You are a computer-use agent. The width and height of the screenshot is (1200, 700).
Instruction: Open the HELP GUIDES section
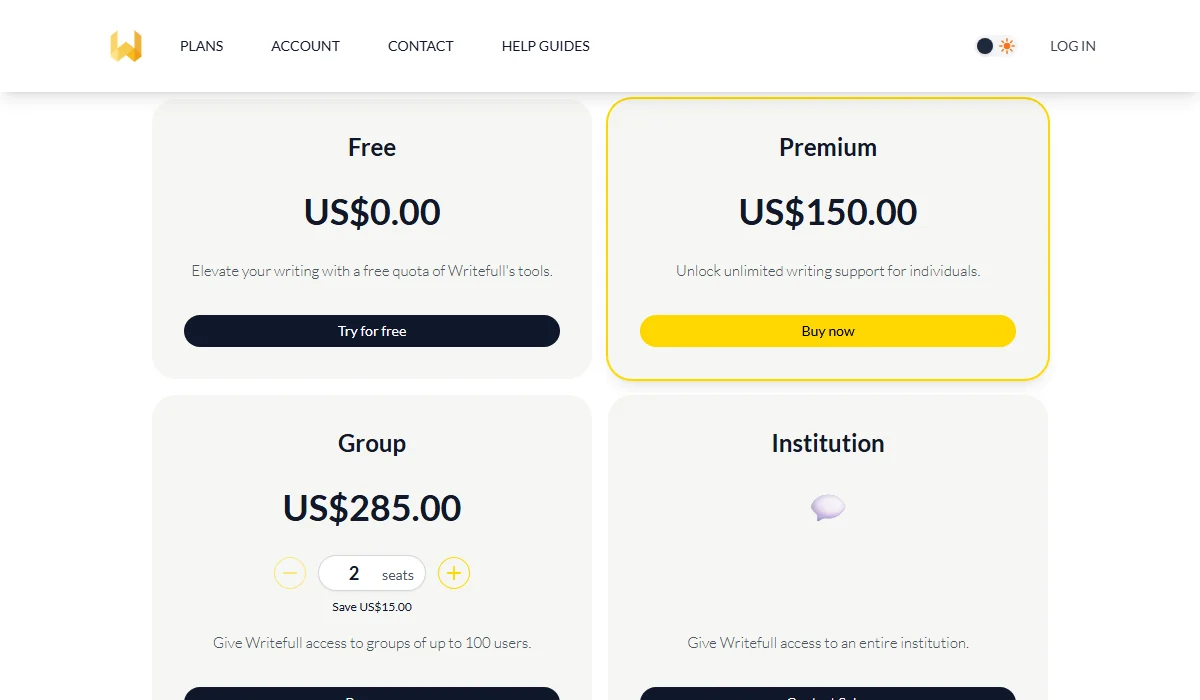coord(545,45)
